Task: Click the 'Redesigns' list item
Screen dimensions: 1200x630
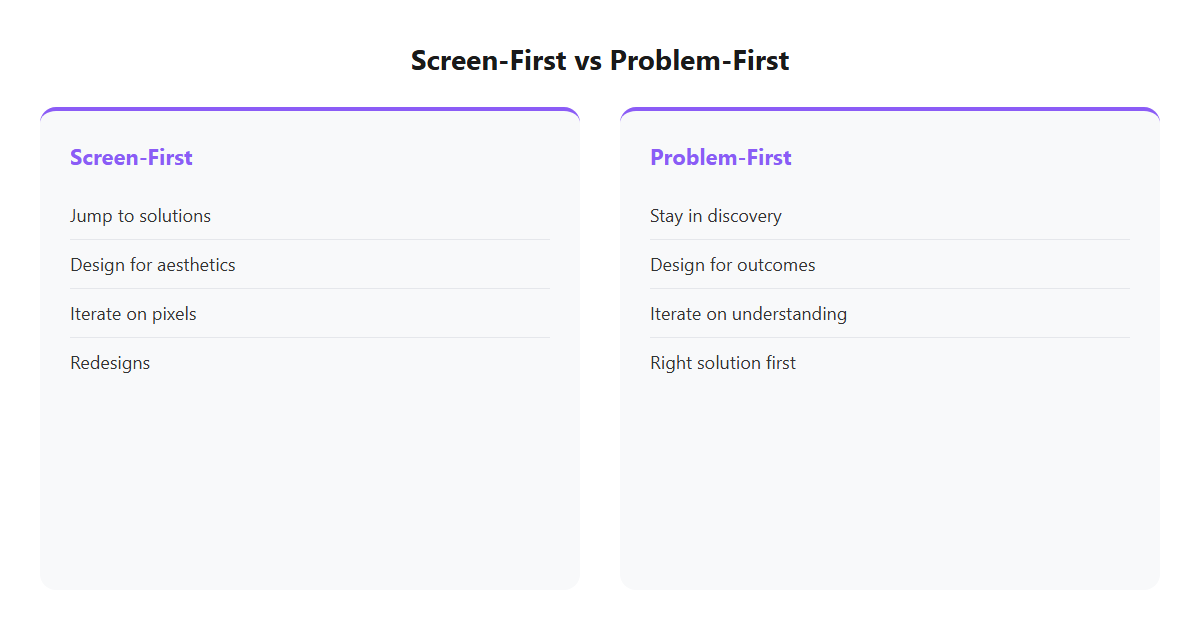Action: [x=310, y=362]
